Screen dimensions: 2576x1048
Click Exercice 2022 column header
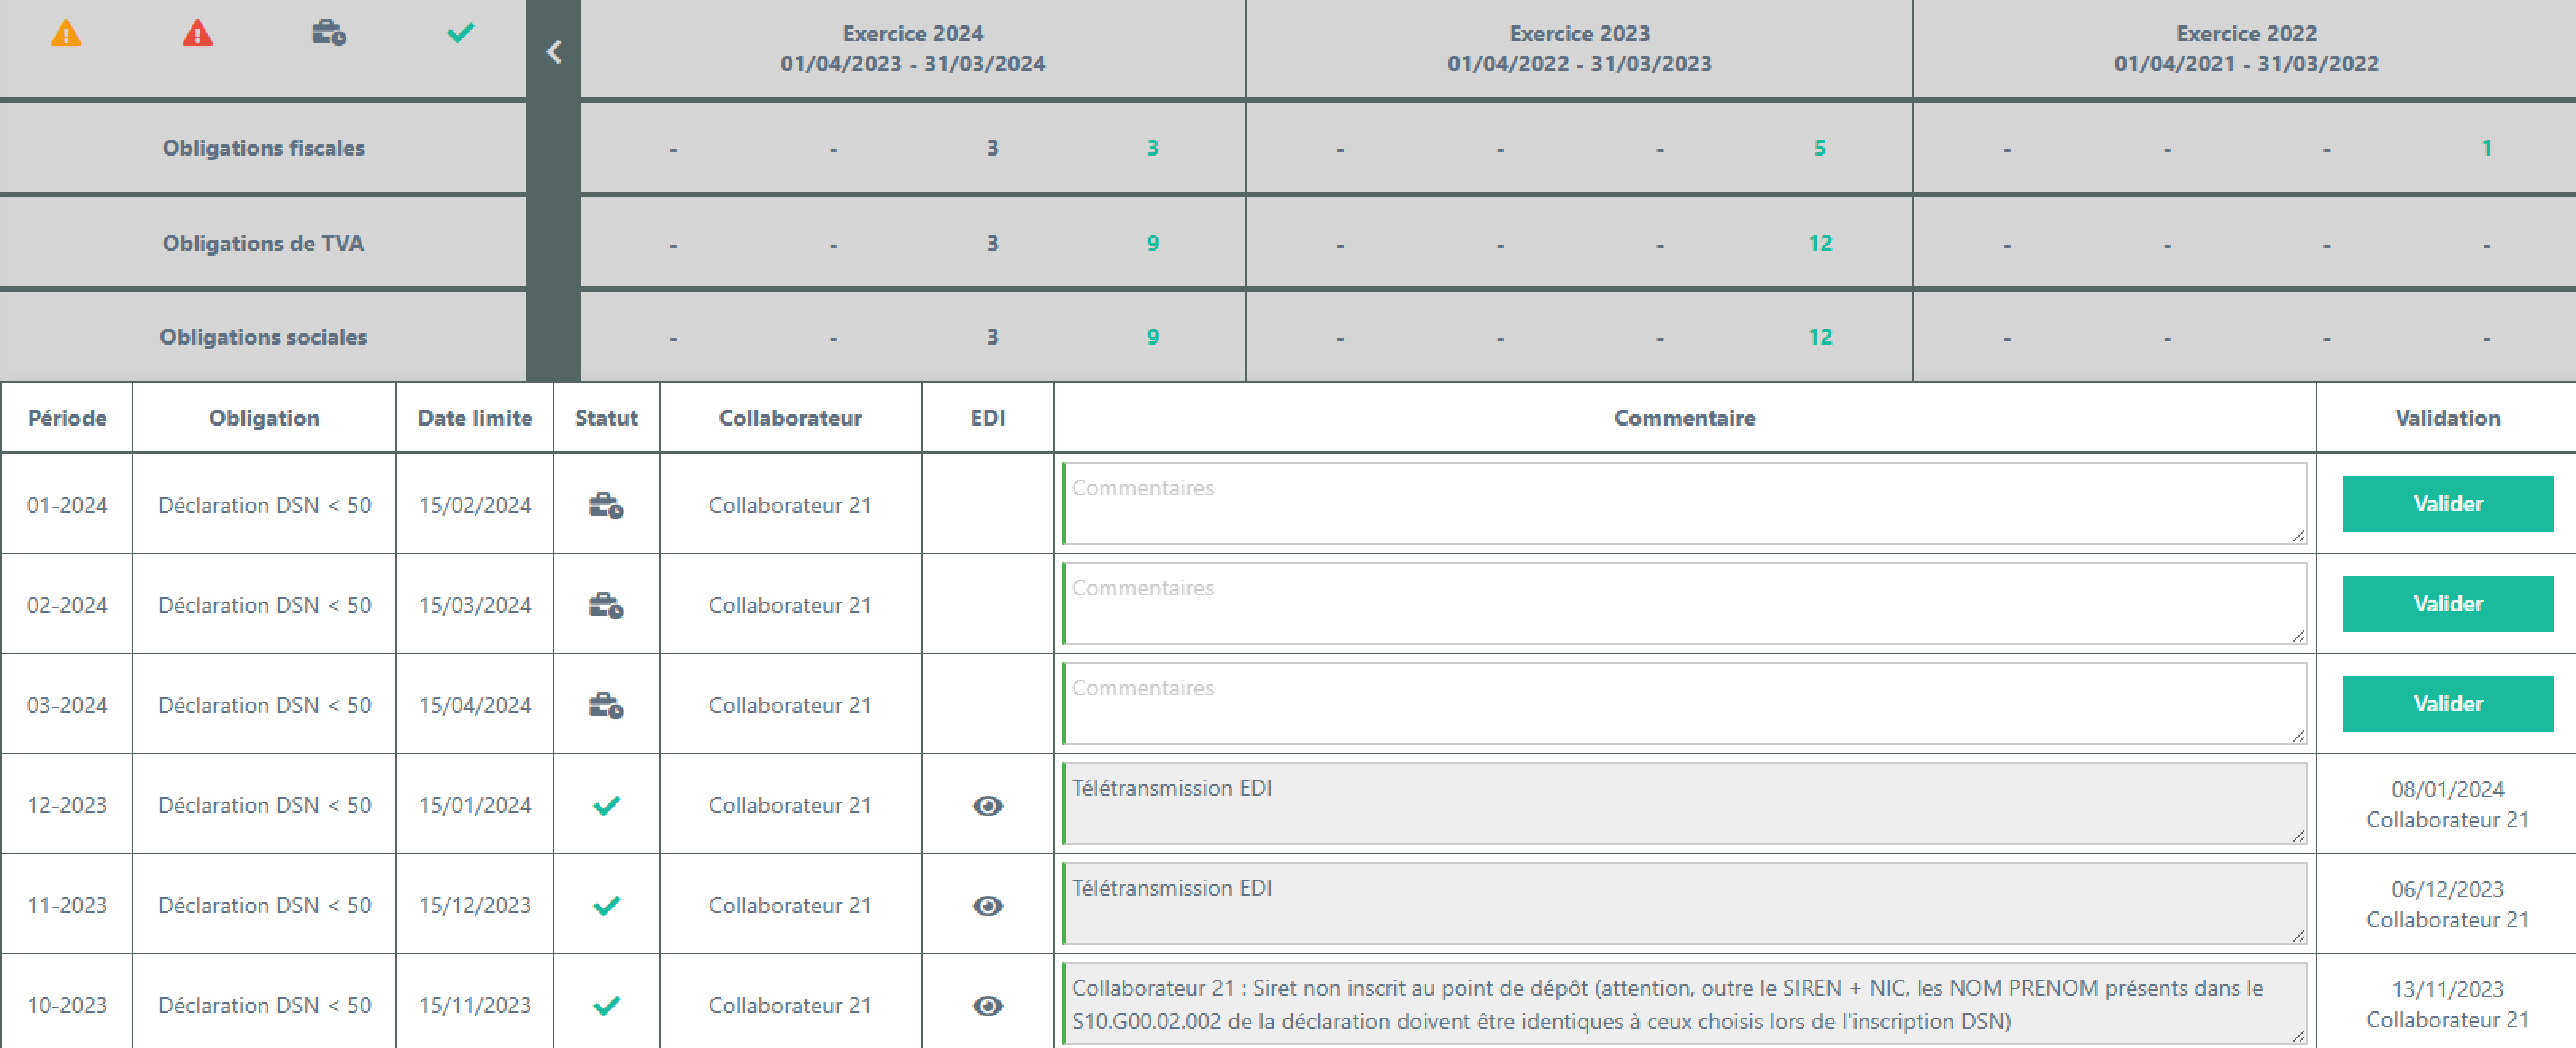[x=2246, y=48]
